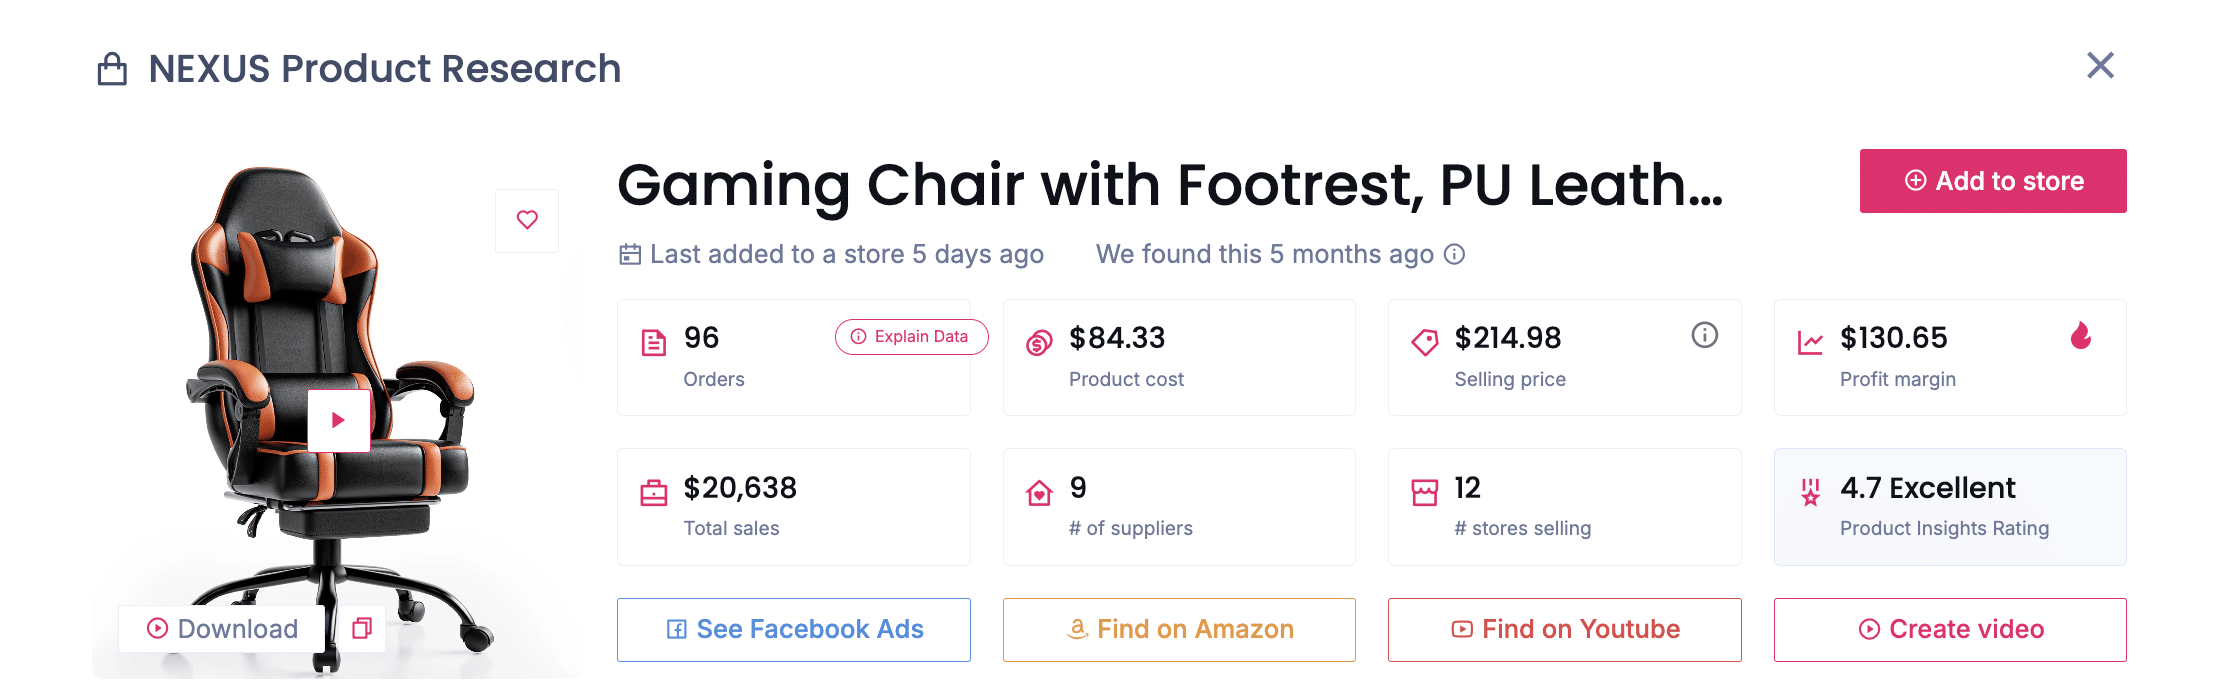Screen dimensions: 2220x692
Task: Click the orders document icon
Action: click(653, 343)
